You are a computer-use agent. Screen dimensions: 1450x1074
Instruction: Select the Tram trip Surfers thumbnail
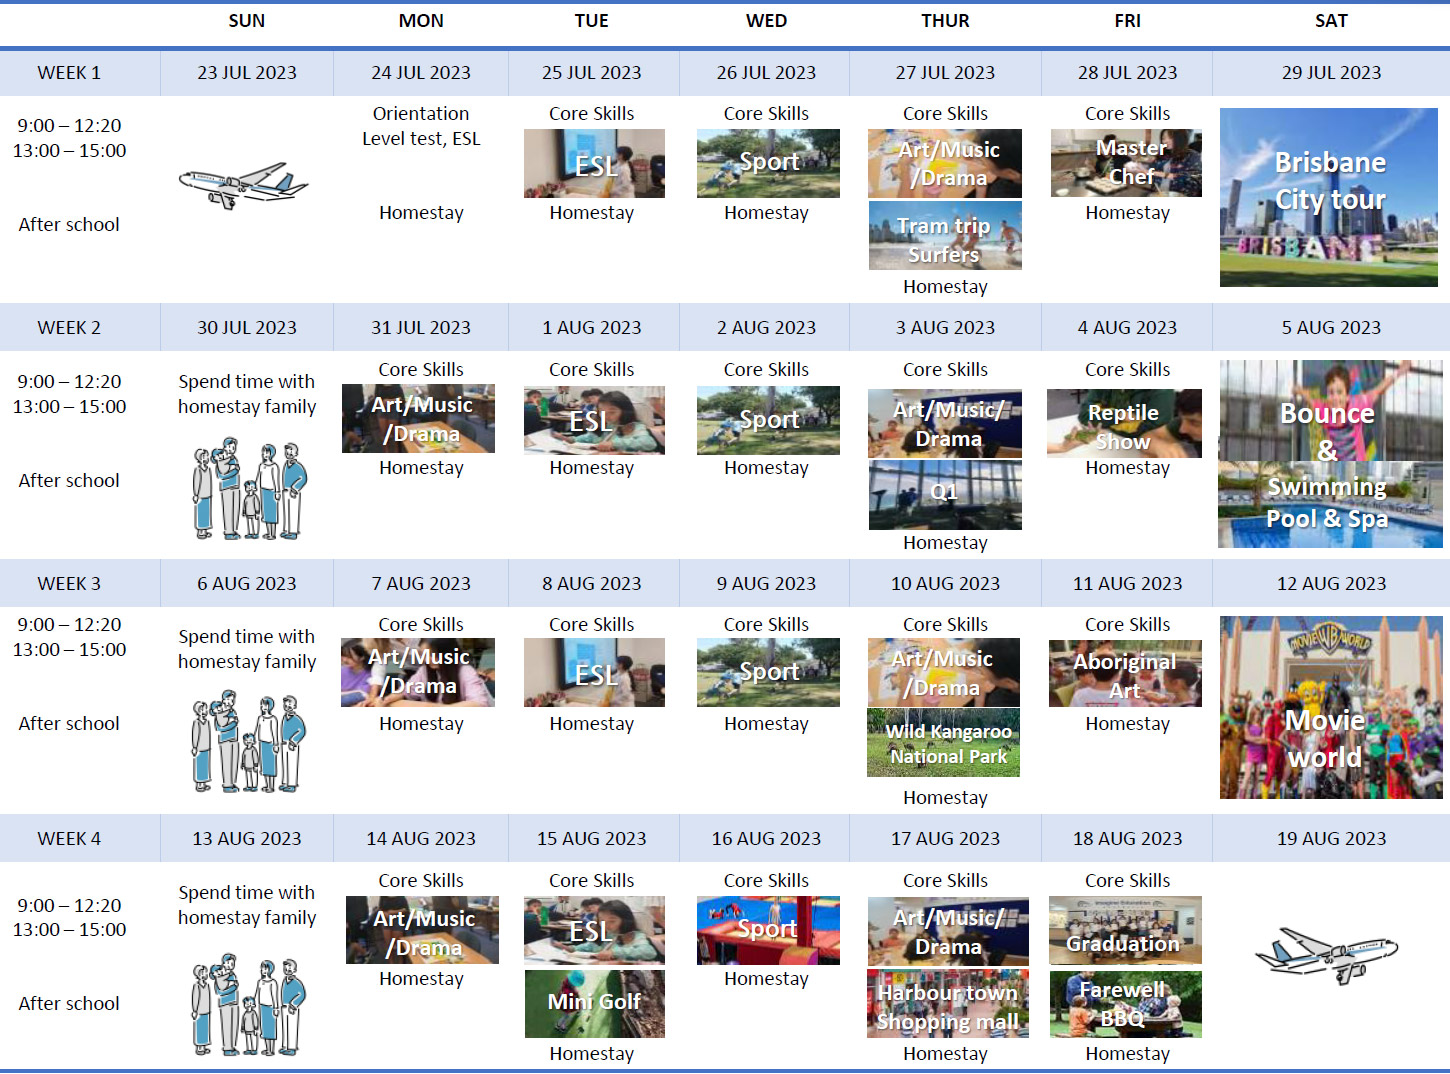(x=945, y=236)
